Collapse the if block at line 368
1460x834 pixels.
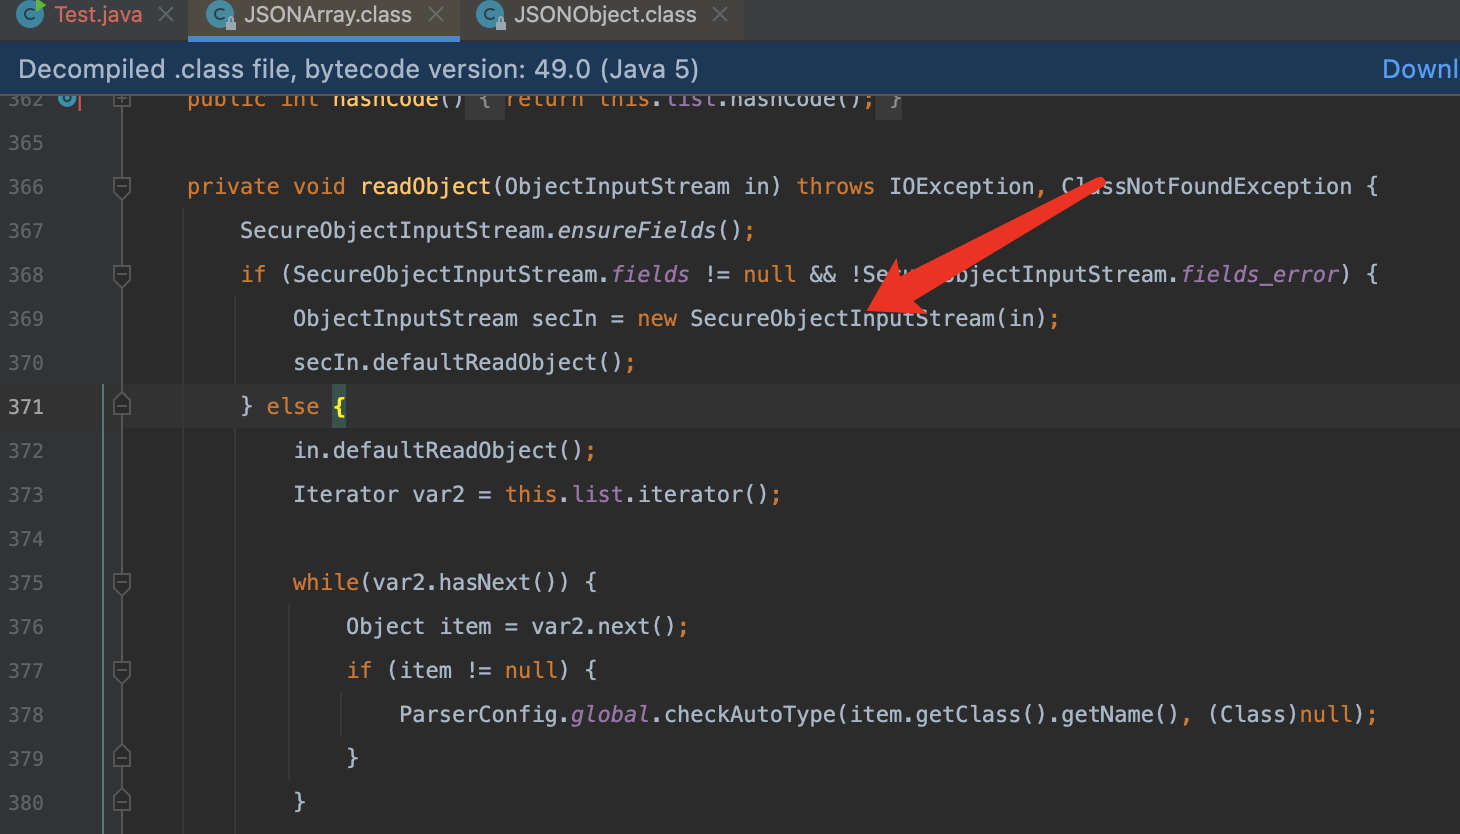click(x=122, y=275)
